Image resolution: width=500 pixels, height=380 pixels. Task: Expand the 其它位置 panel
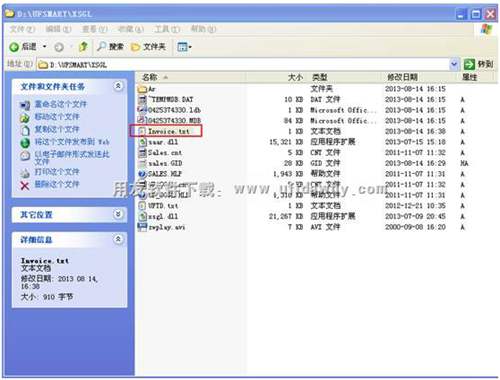pyautogui.click(x=118, y=214)
